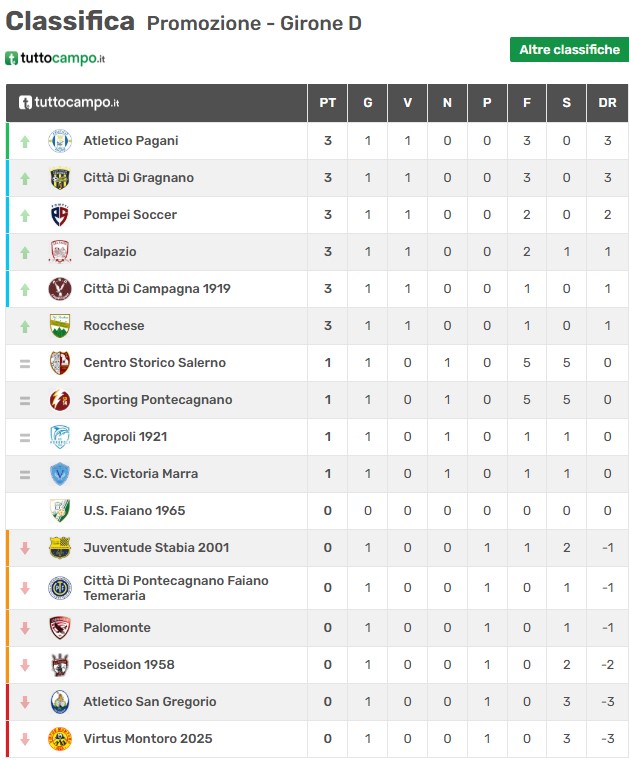Screen dimensions: 629x763
Task: Click the Atletico Pagani team crest
Action: coord(60,141)
